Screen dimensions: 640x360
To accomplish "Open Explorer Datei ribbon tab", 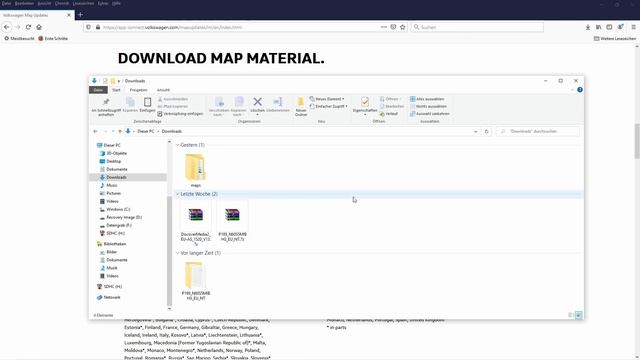I will [98, 90].
